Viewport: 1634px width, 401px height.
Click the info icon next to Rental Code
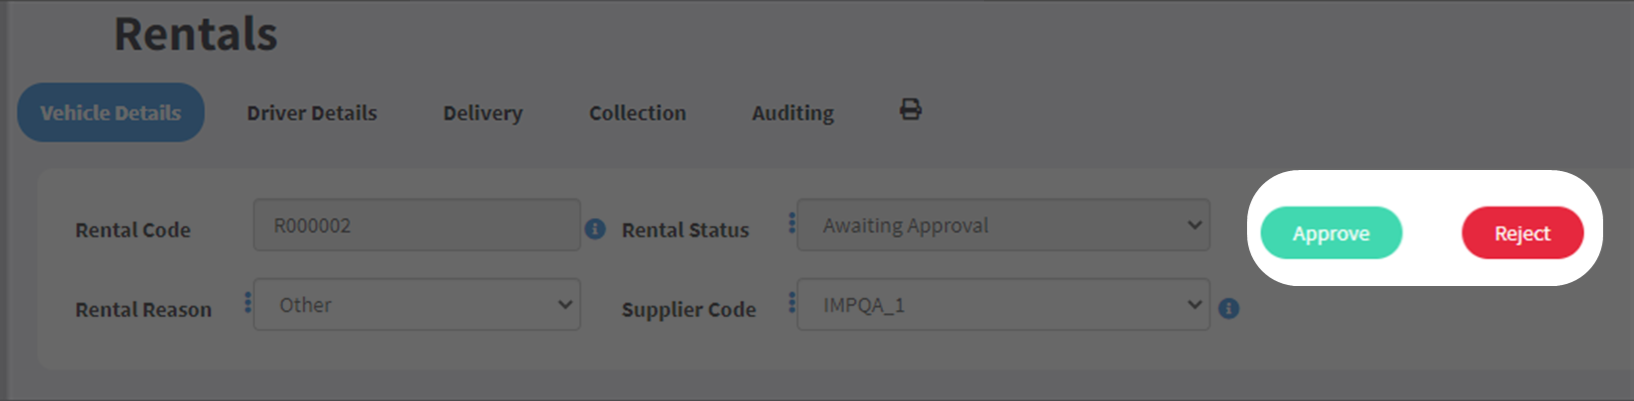click(595, 229)
